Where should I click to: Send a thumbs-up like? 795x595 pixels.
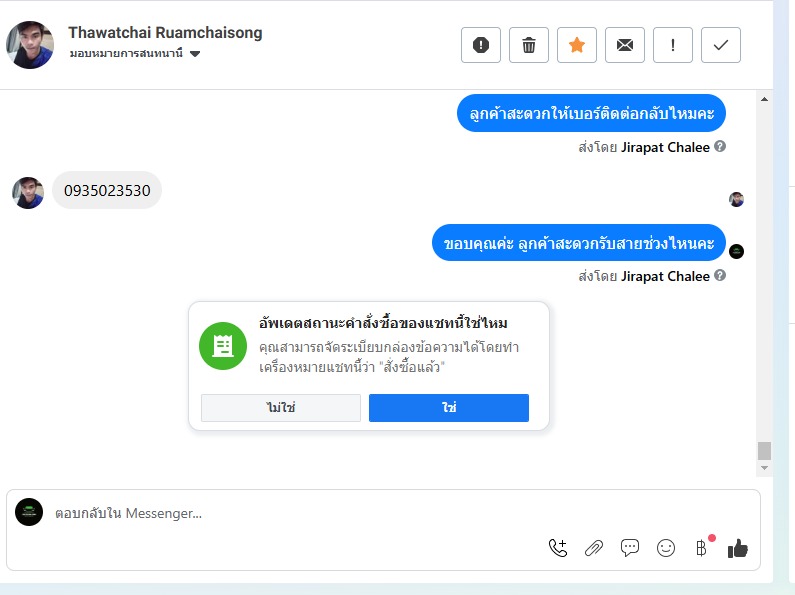tap(738, 547)
